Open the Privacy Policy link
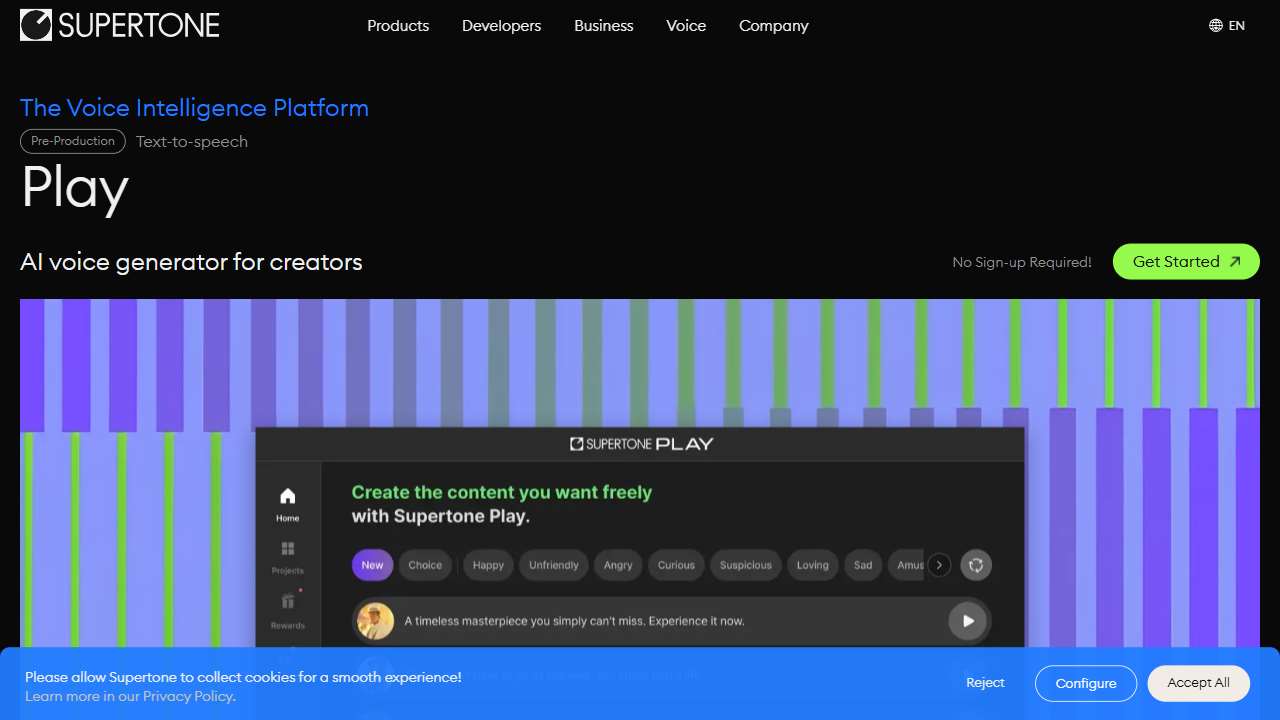The width and height of the screenshot is (1280, 720). (x=188, y=696)
